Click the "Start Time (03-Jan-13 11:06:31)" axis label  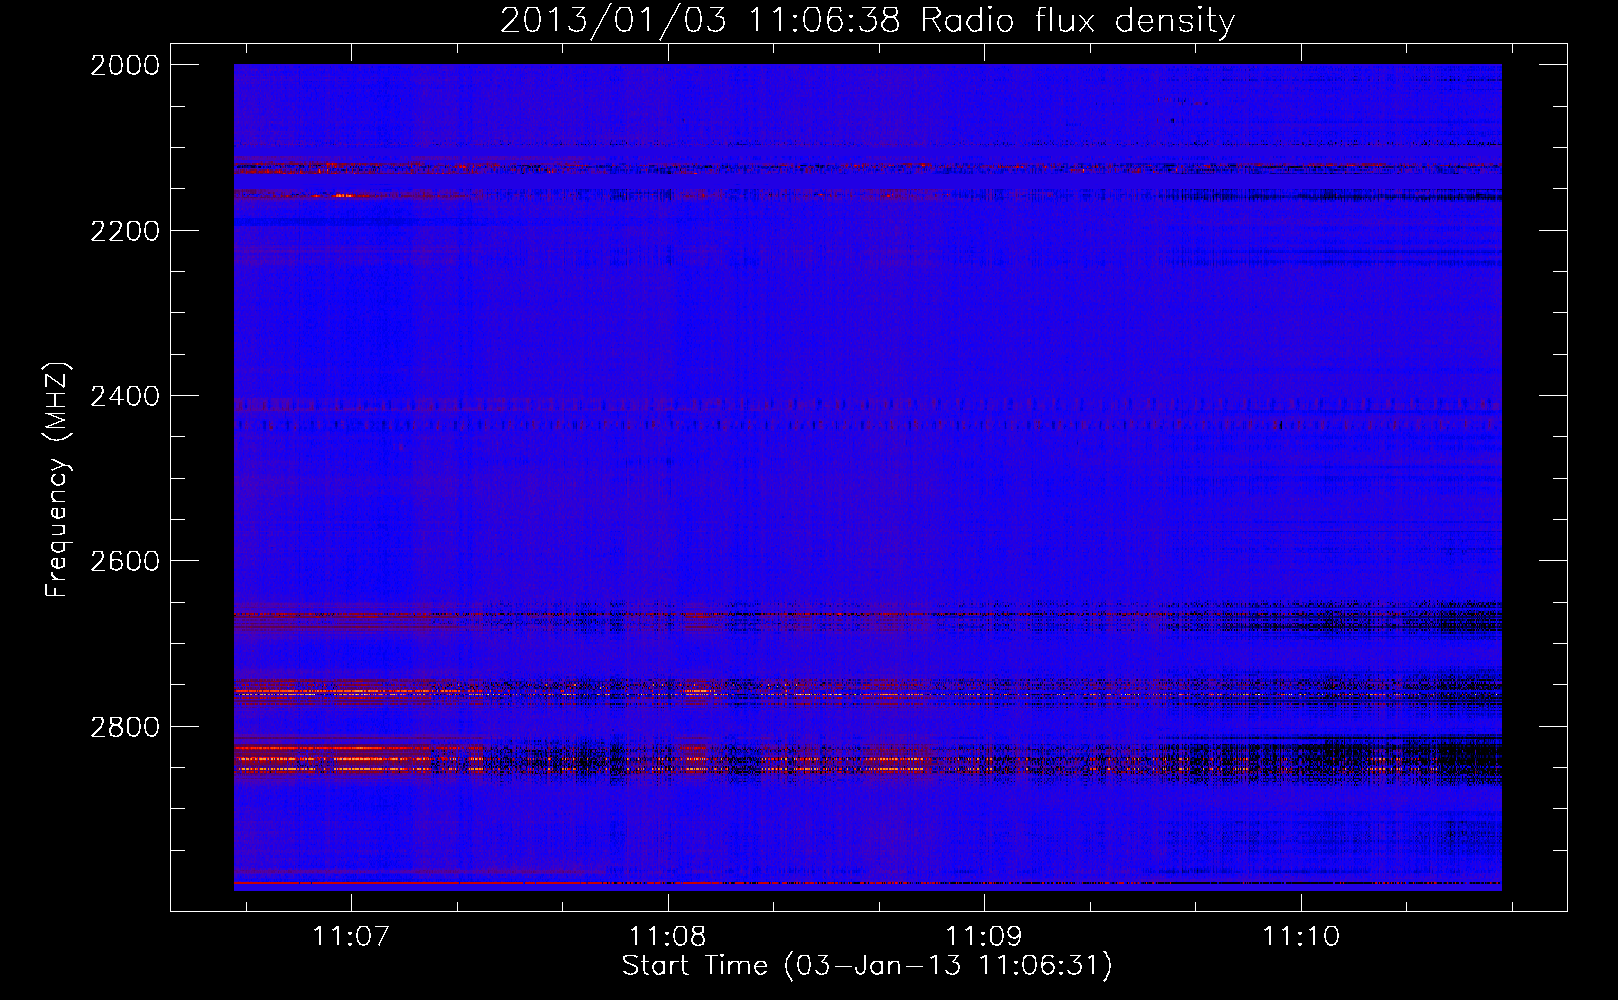(x=867, y=966)
